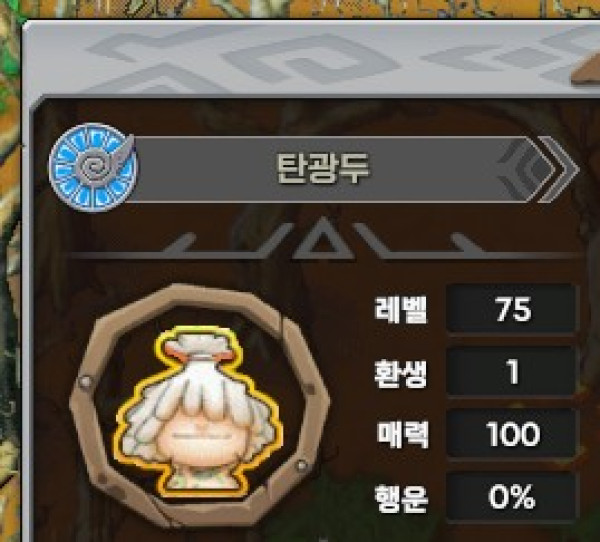
Task: Select the character name 탄광두
Action: 322,169
